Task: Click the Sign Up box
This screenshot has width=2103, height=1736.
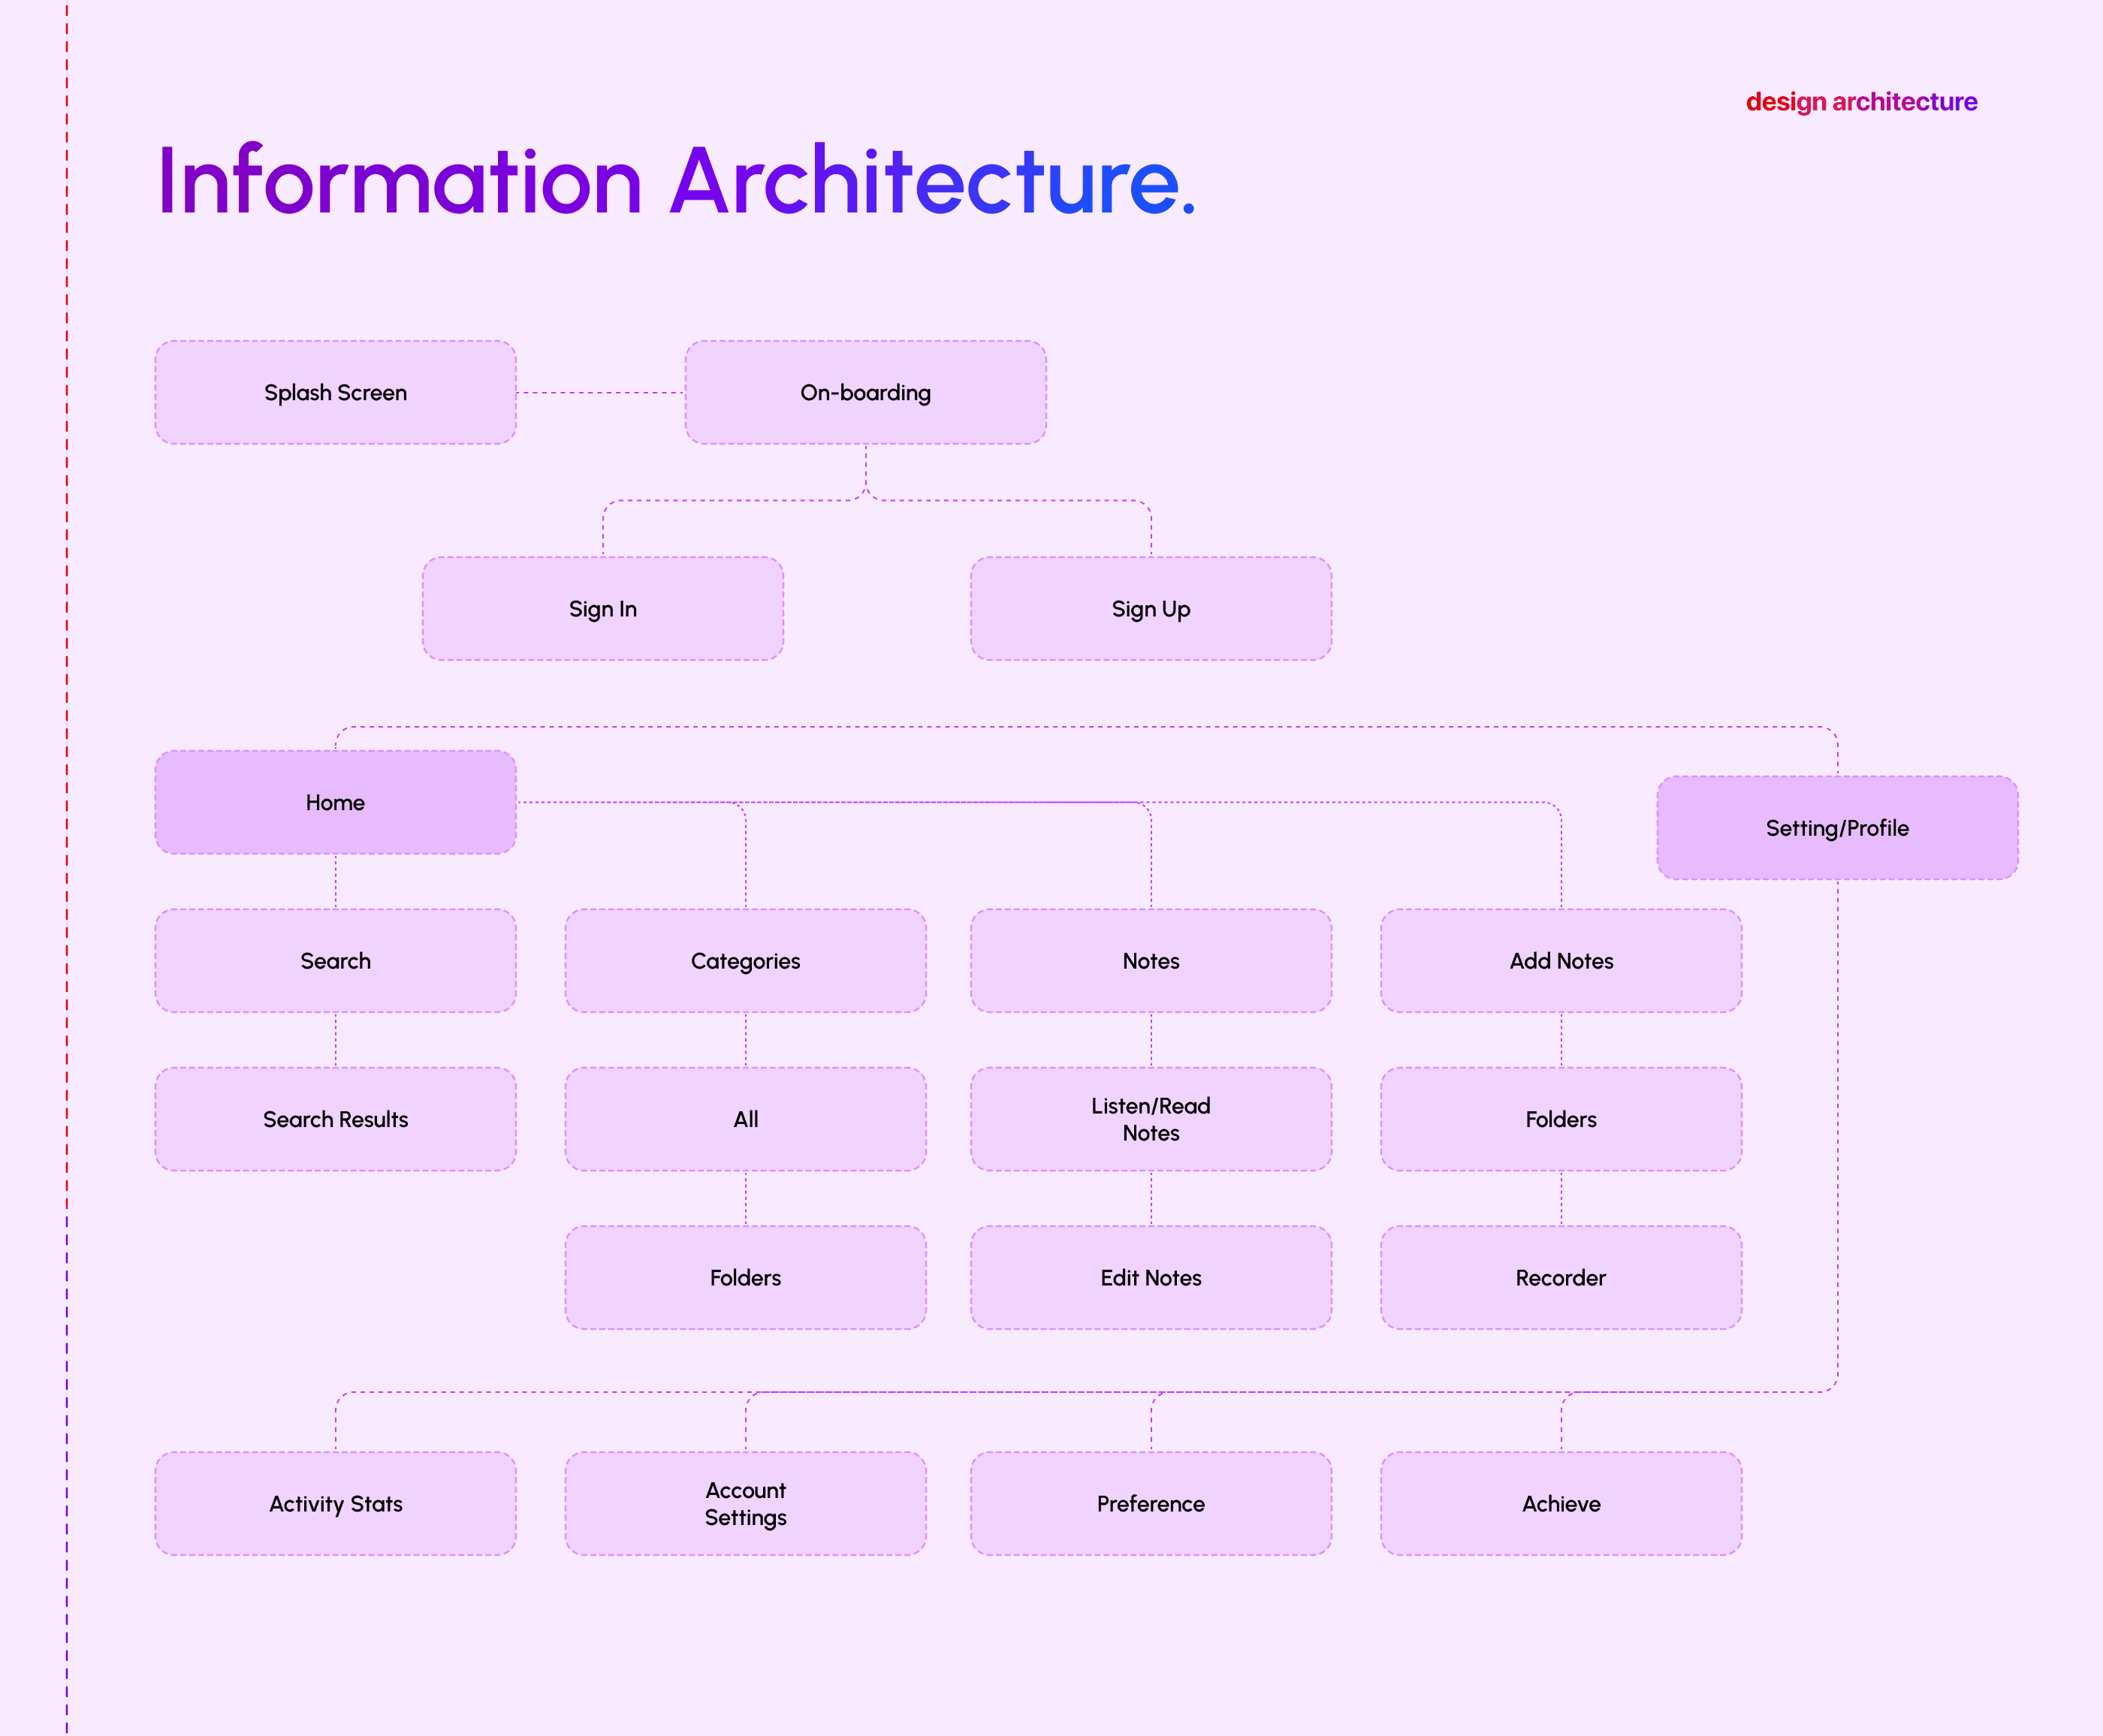Action: click(1150, 608)
